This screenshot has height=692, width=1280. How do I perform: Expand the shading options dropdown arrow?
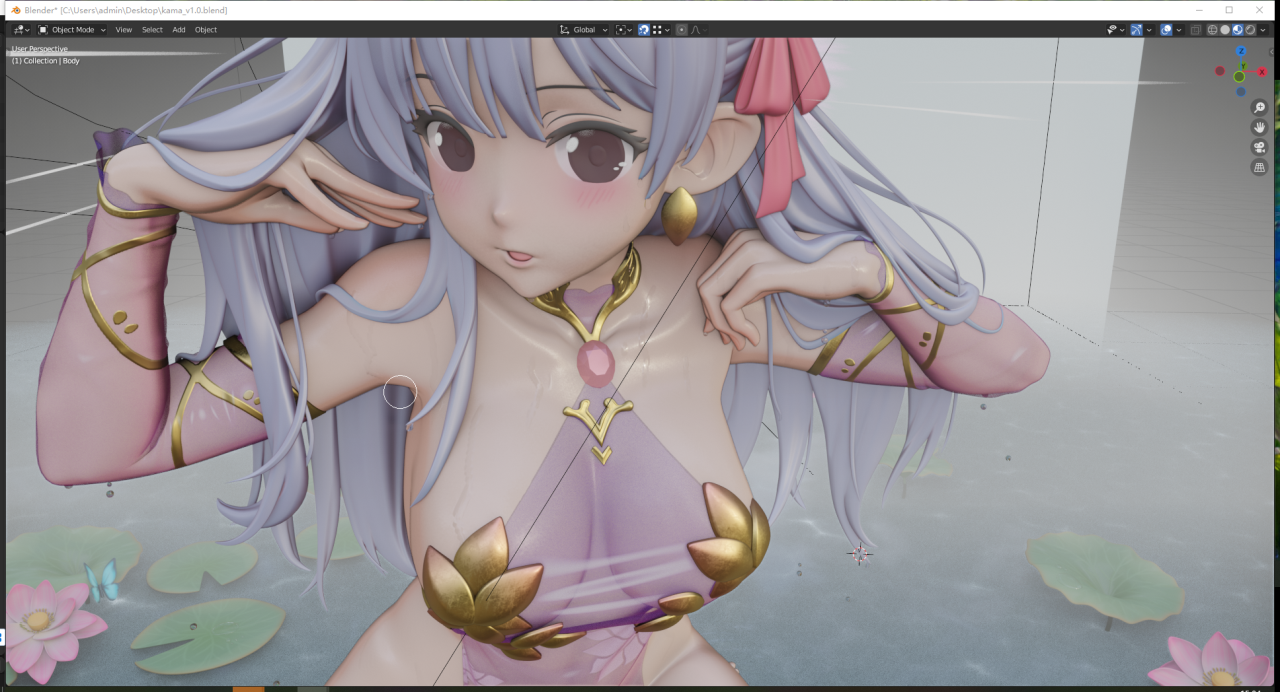1263,30
